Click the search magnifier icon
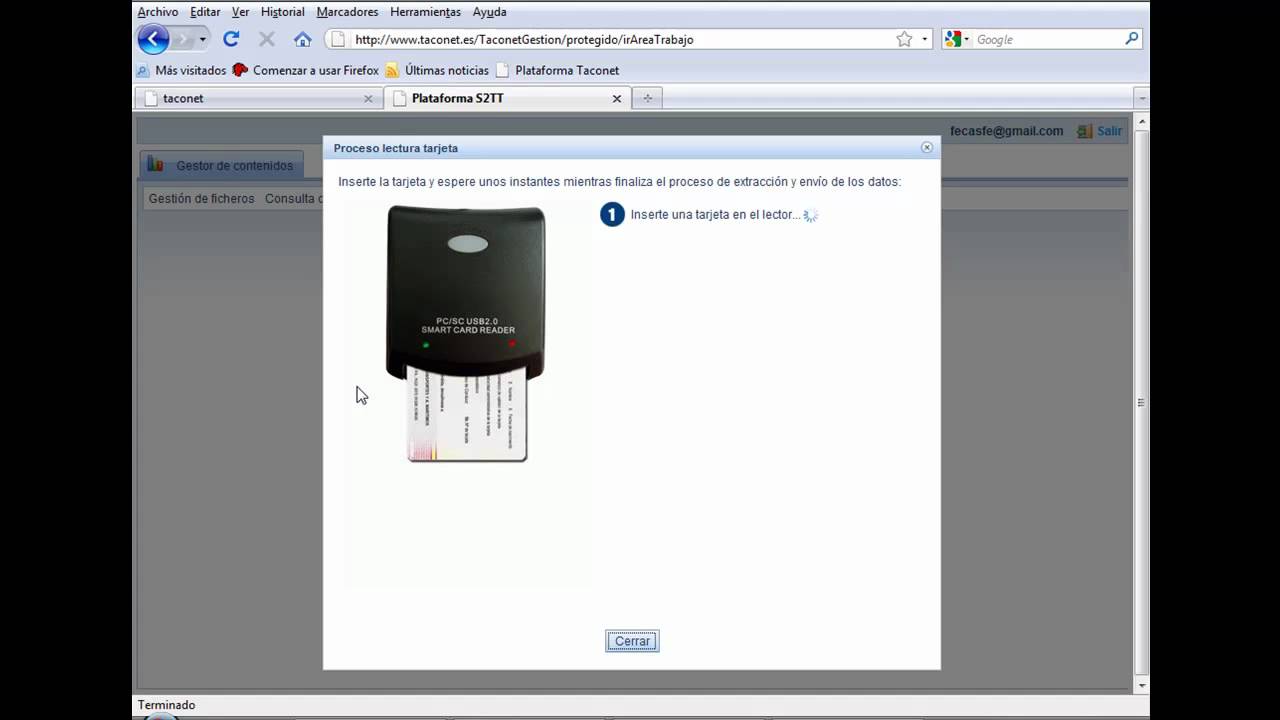The height and width of the screenshot is (720, 1280). 1131,39
